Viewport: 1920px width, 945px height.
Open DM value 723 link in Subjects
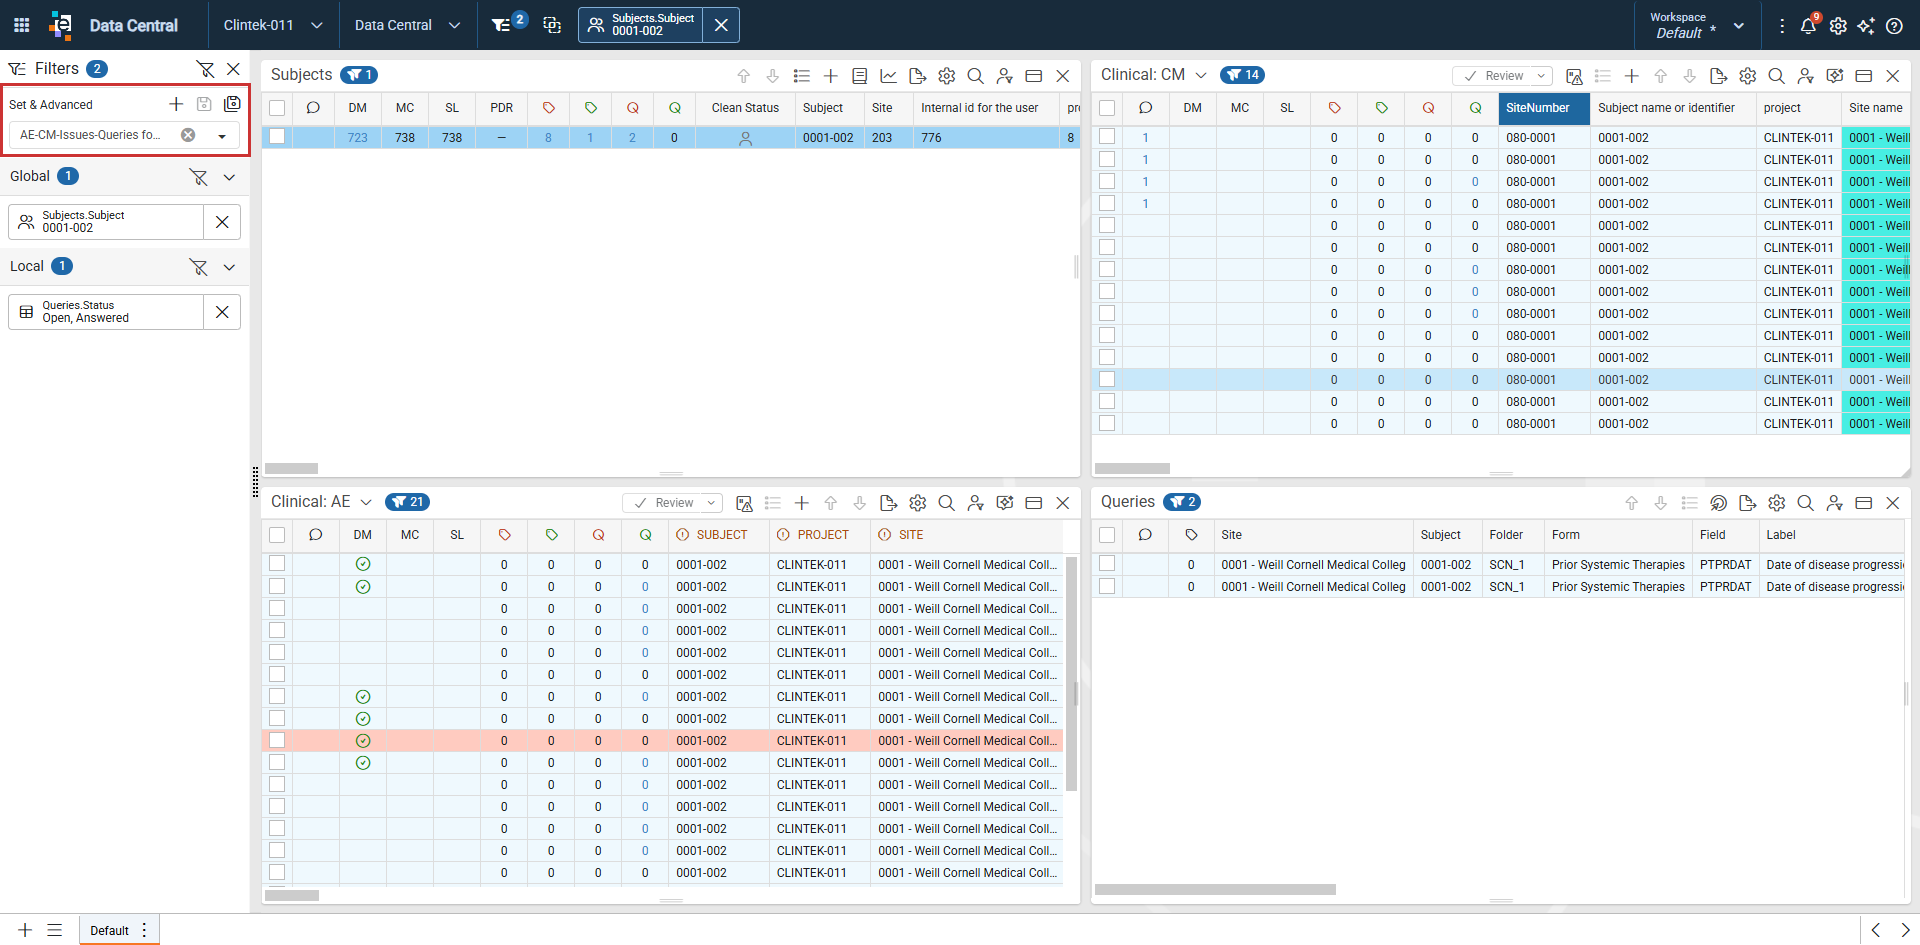(357, 138)
